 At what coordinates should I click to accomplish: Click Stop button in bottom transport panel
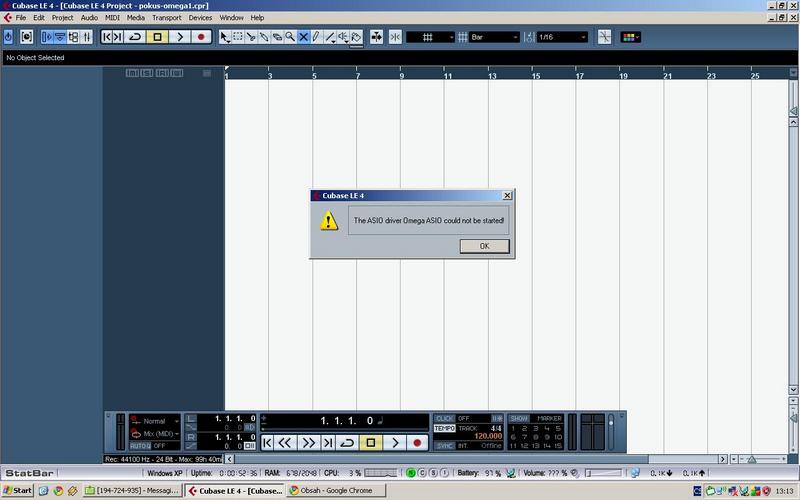click(x=370, y=442)
